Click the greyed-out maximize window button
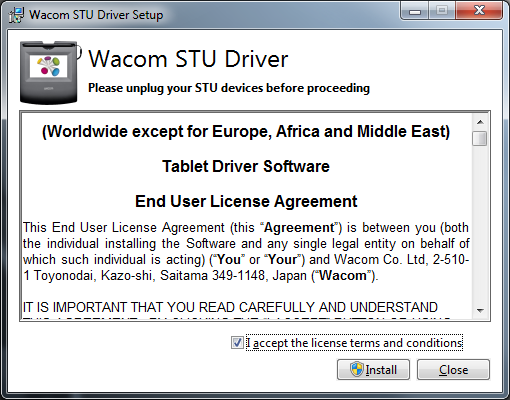The width and height of the screenshot is (510, 400). [442, 11]
